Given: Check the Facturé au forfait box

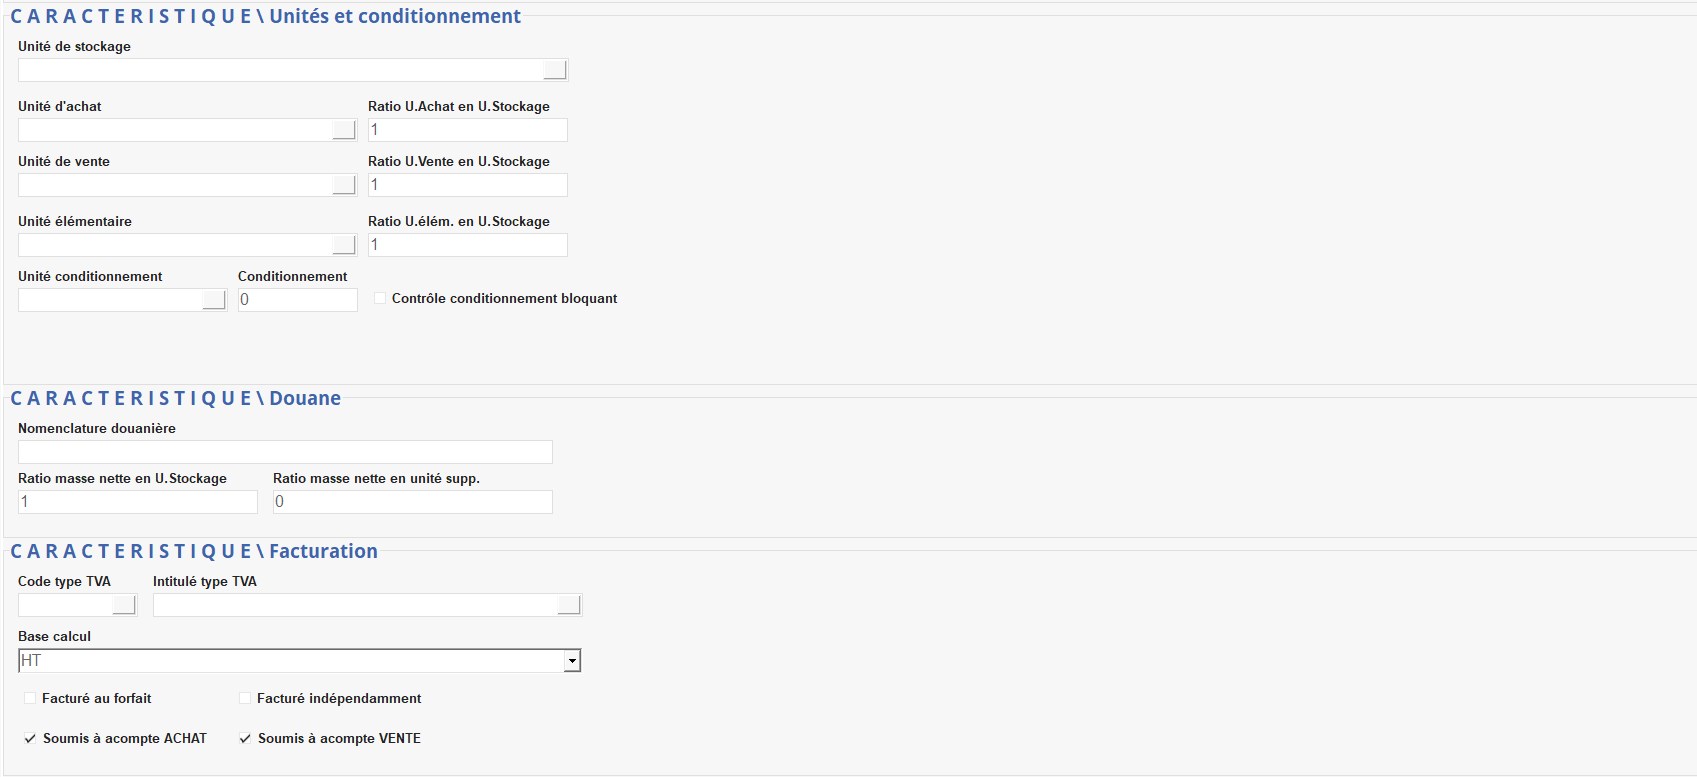Looking at the screenshot, I should click(30, 698).
